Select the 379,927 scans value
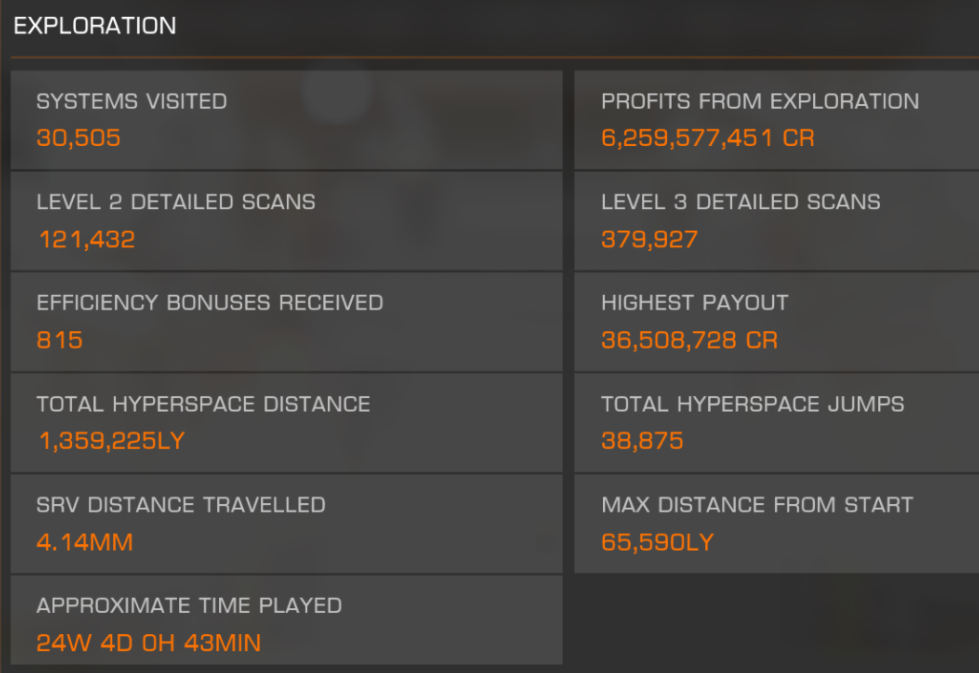 pyautogui.click(x=649, y=239)
